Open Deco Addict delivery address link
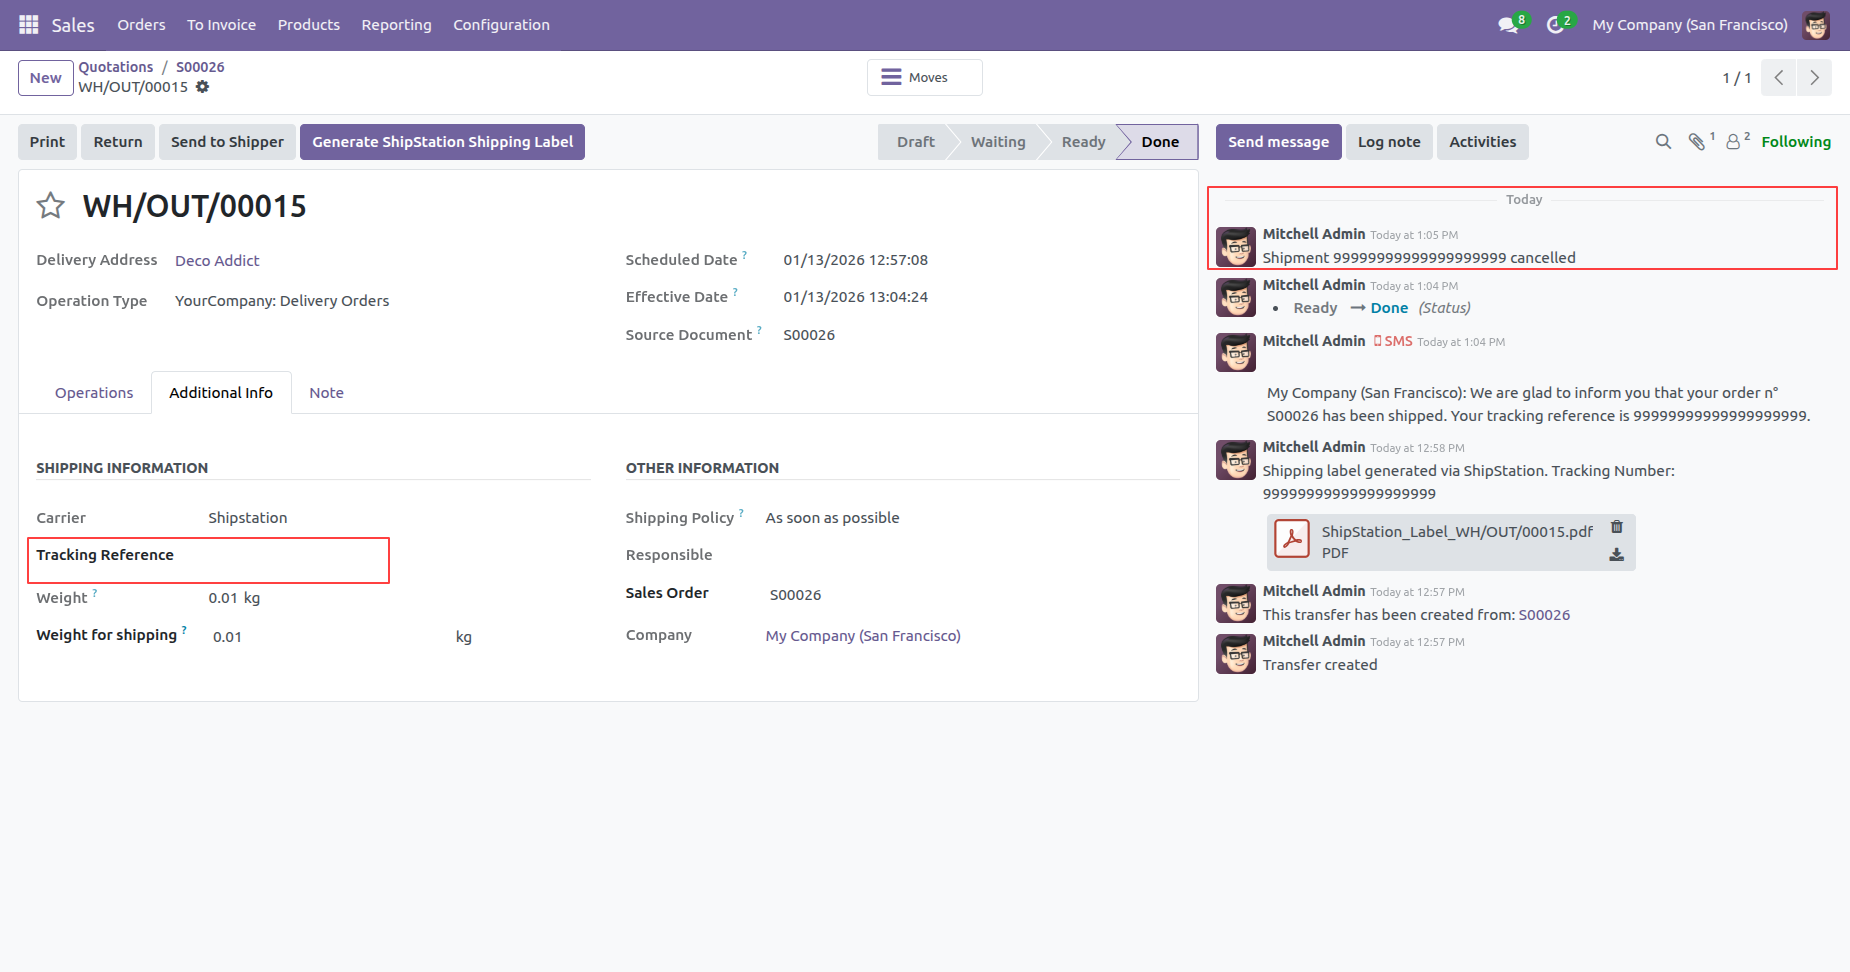 click(x=217, y=261)
